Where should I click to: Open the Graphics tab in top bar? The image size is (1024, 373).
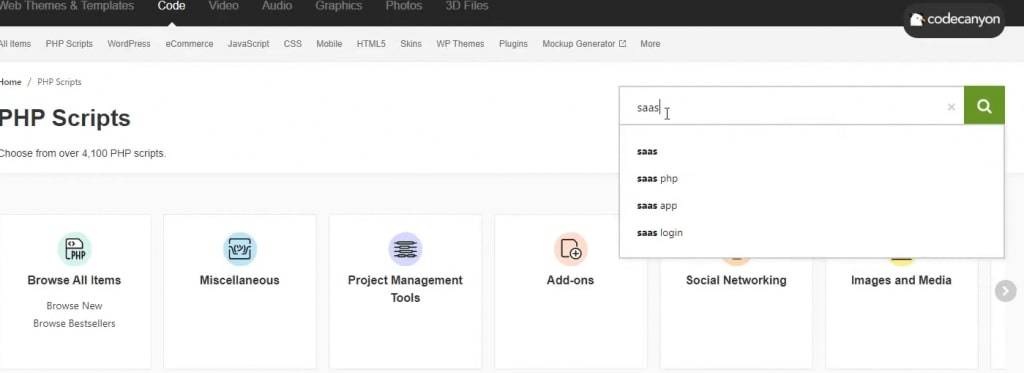pos(338,6)
